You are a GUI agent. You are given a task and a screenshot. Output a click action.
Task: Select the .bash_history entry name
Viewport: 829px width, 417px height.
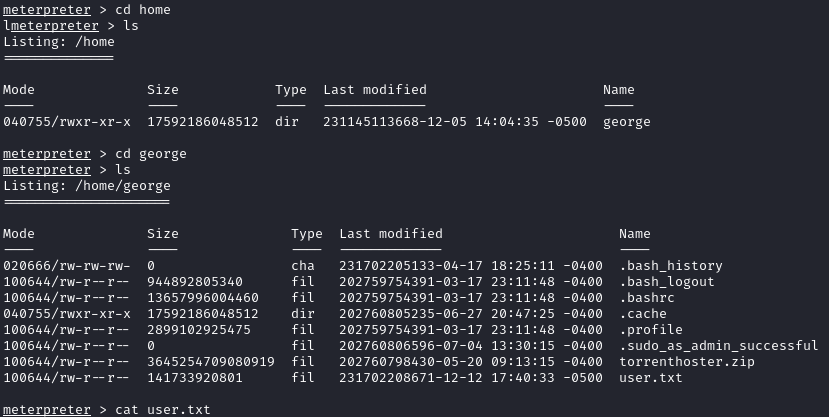tap(671, 266)
